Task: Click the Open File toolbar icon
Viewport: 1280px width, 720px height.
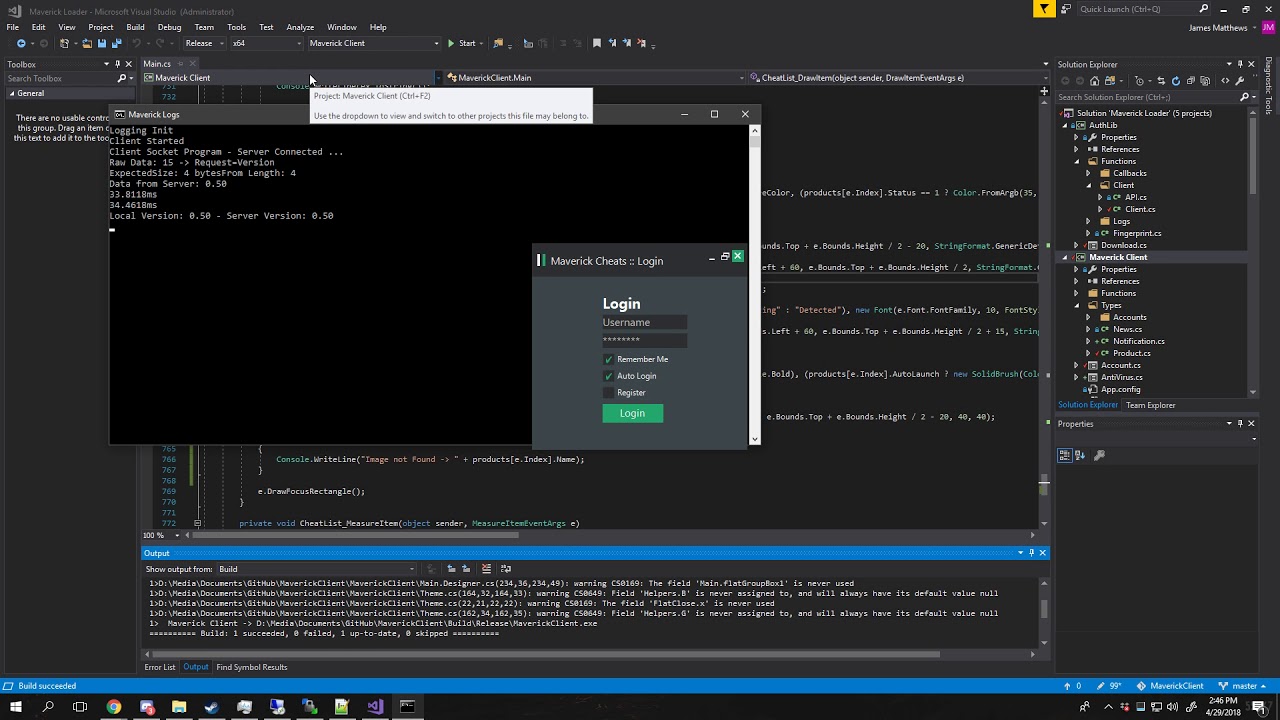Action: (x=87, y=43)
